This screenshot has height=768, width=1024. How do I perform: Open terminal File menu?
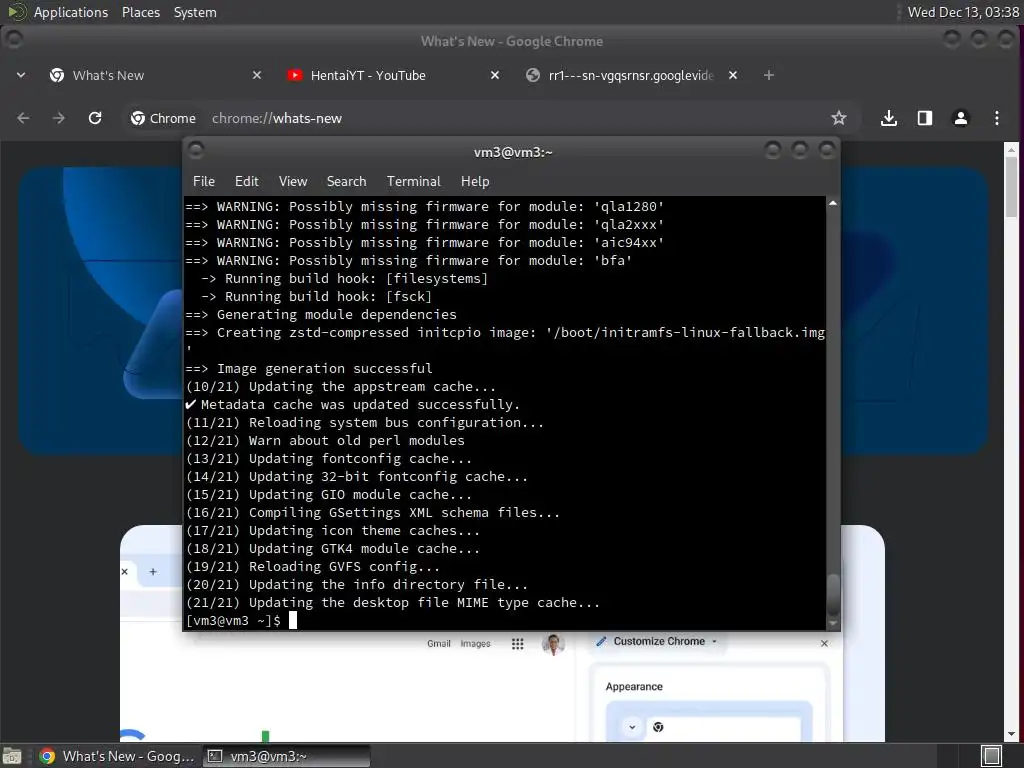pos(204,182)
